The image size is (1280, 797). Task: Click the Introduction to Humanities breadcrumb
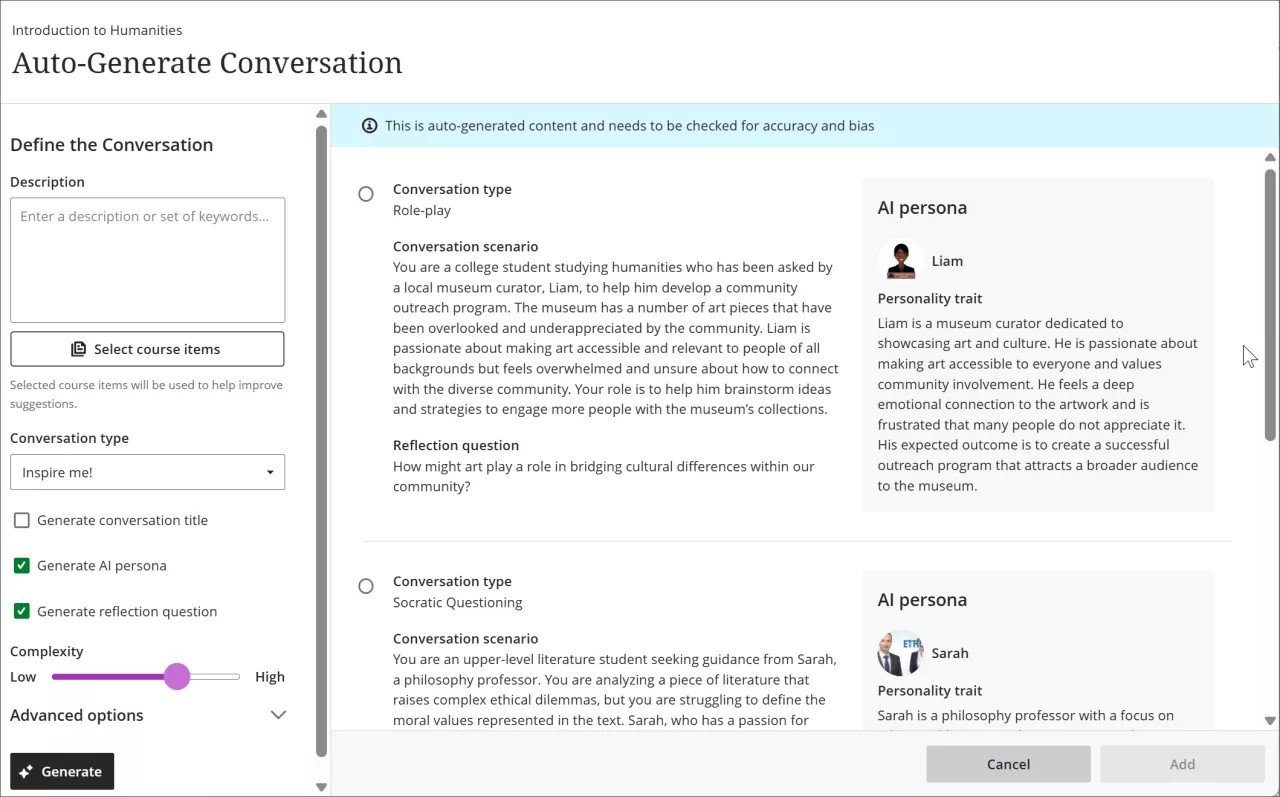coord(96,30)
